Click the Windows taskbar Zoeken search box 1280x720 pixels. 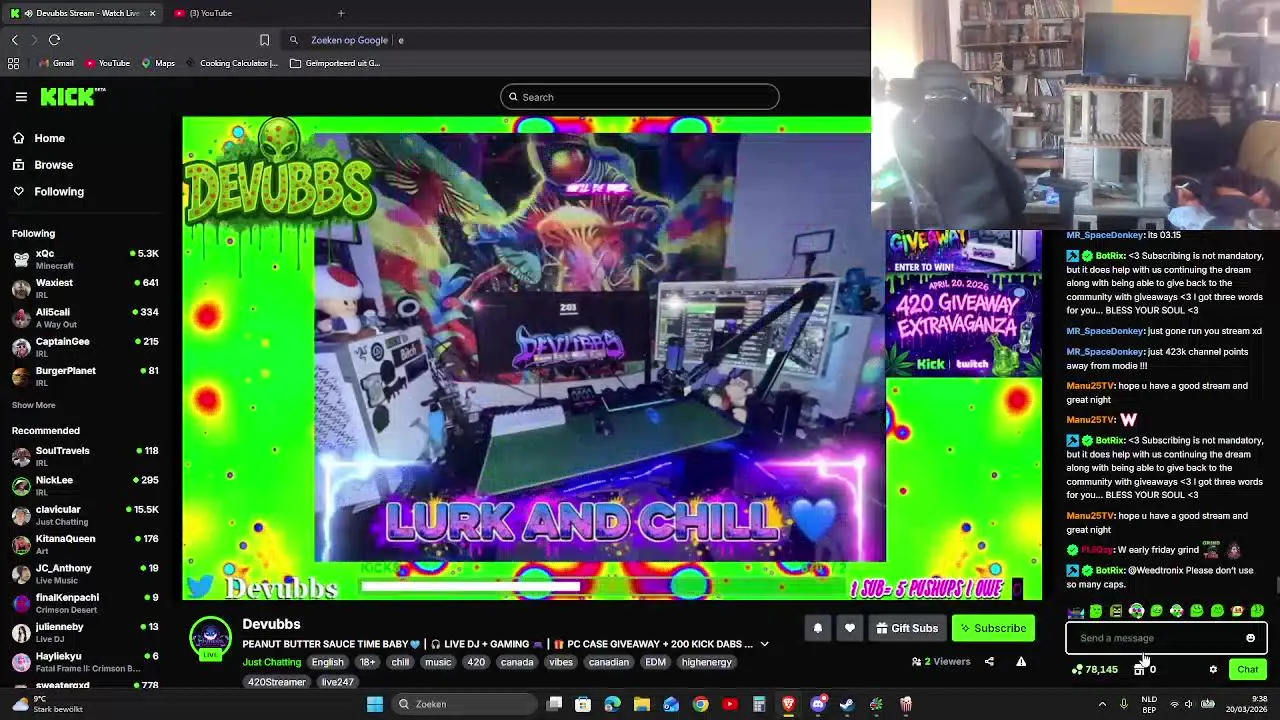465,704
